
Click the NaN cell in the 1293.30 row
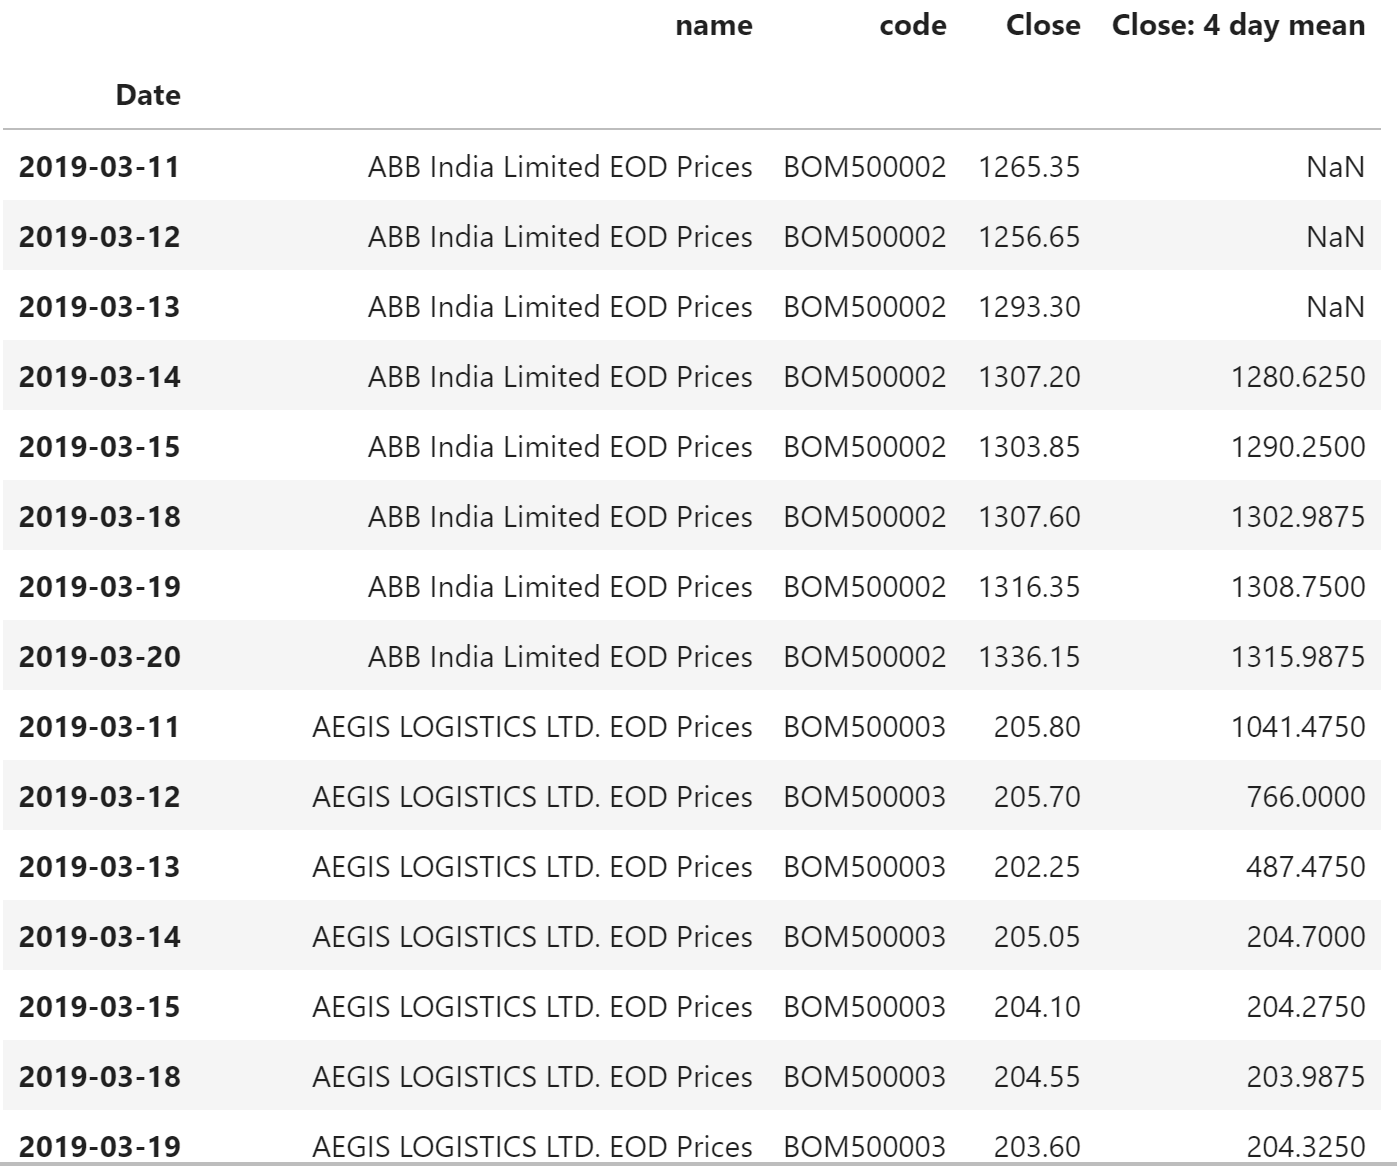1334,307
